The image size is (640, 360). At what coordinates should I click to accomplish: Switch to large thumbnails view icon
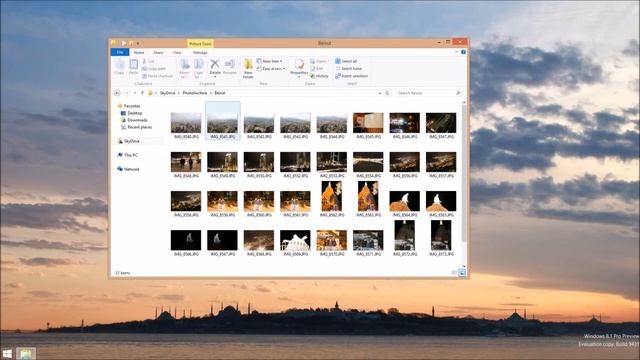coord(462,273)
